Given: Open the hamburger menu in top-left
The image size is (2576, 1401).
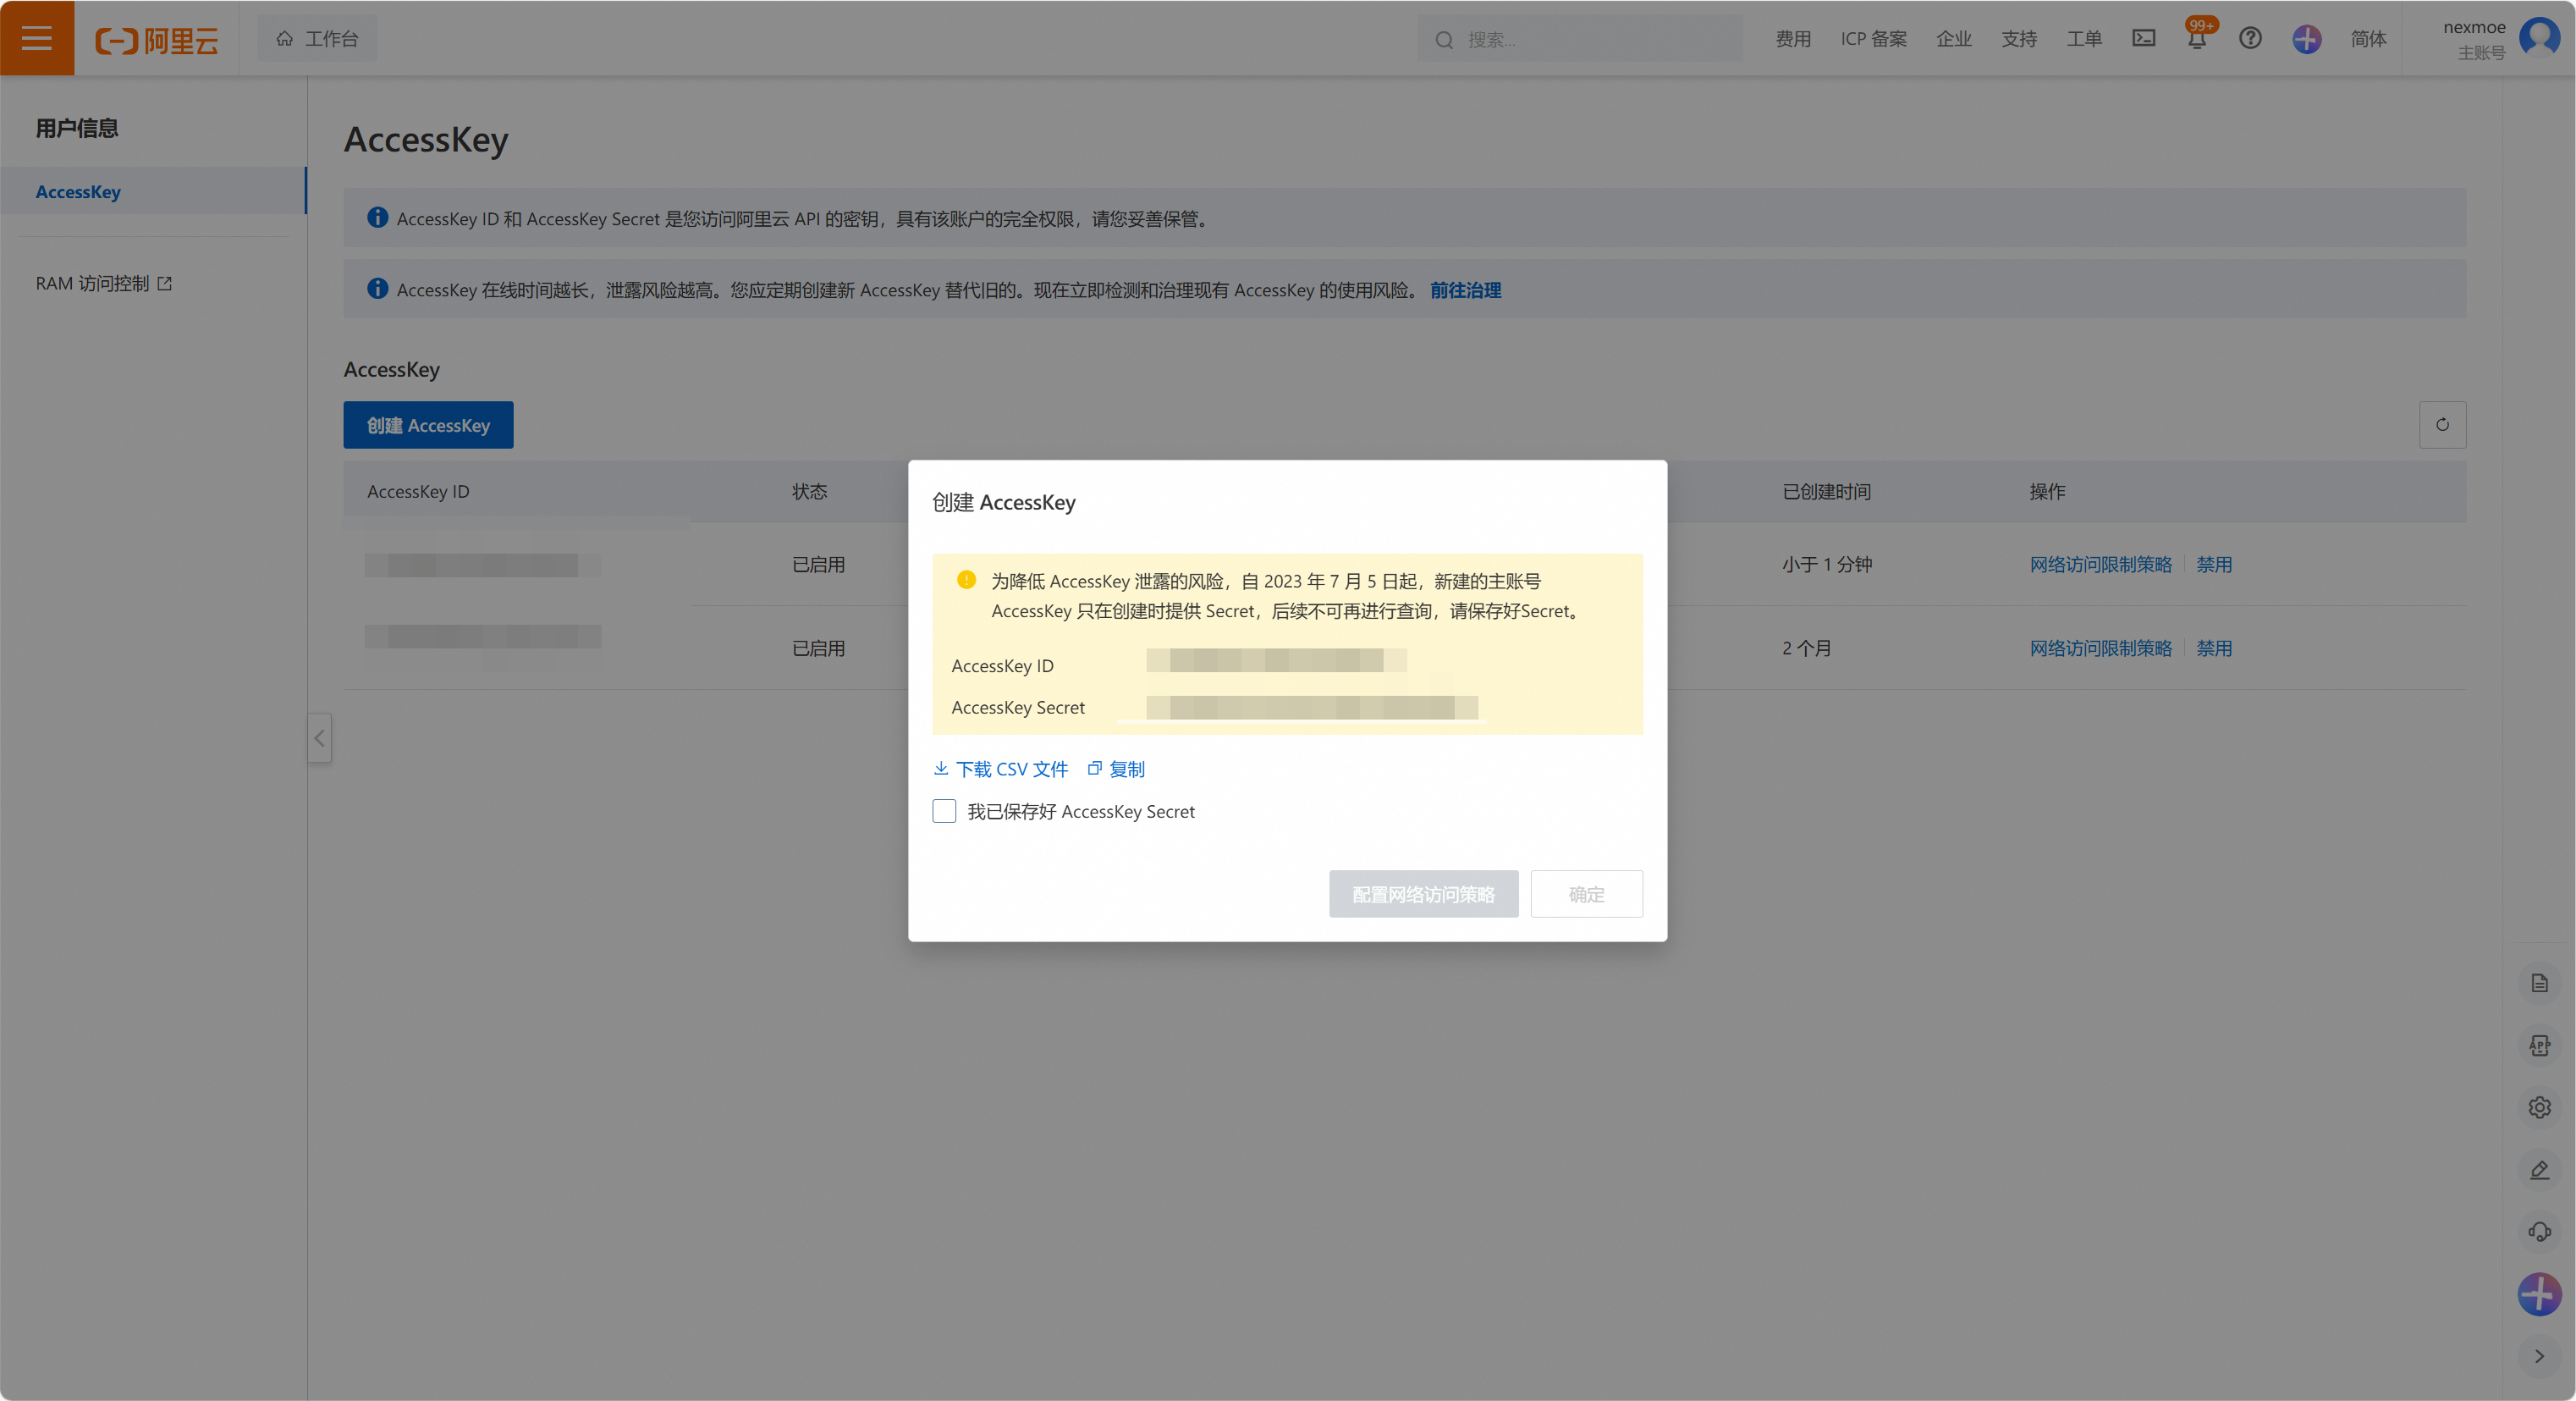Looking at the screenshot, I should tap(37, 38).
